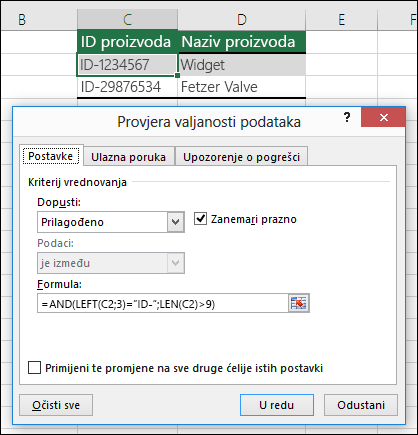Screen dimensions: 418x435
Task: Open the dialog help question mark
Action: (x=347, y=117)
